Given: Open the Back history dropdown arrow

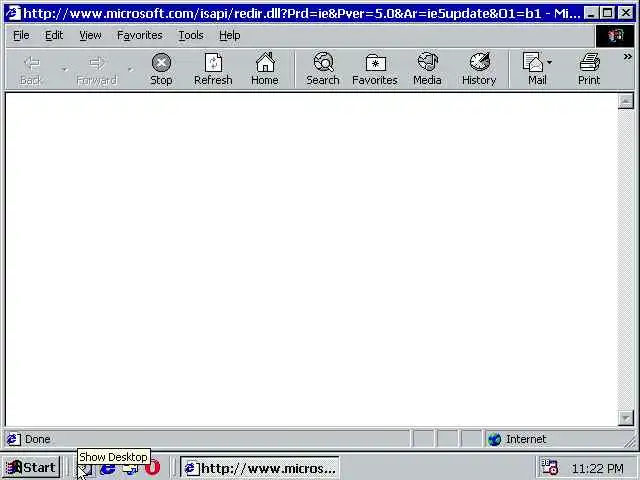Looking at the screenshot, I should 64,70.
